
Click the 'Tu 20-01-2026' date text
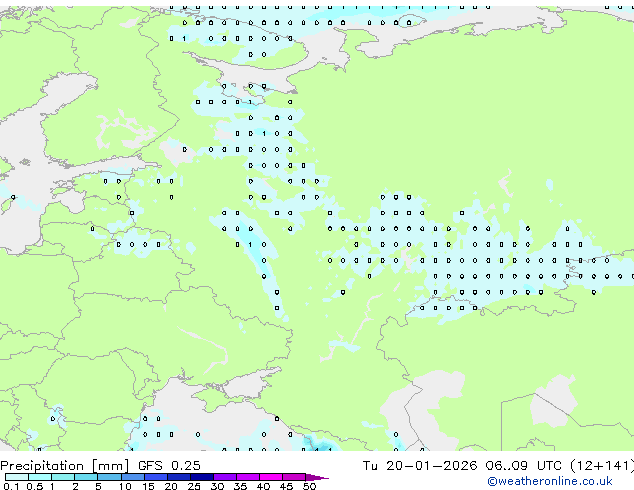(420, 465)
